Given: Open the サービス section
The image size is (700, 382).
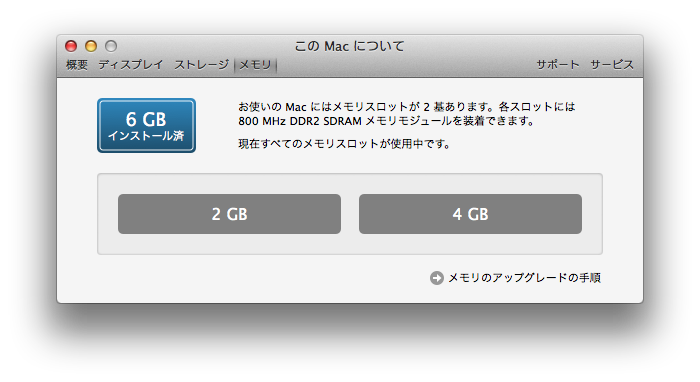Looking at the screenshot, I should (612, 65).
